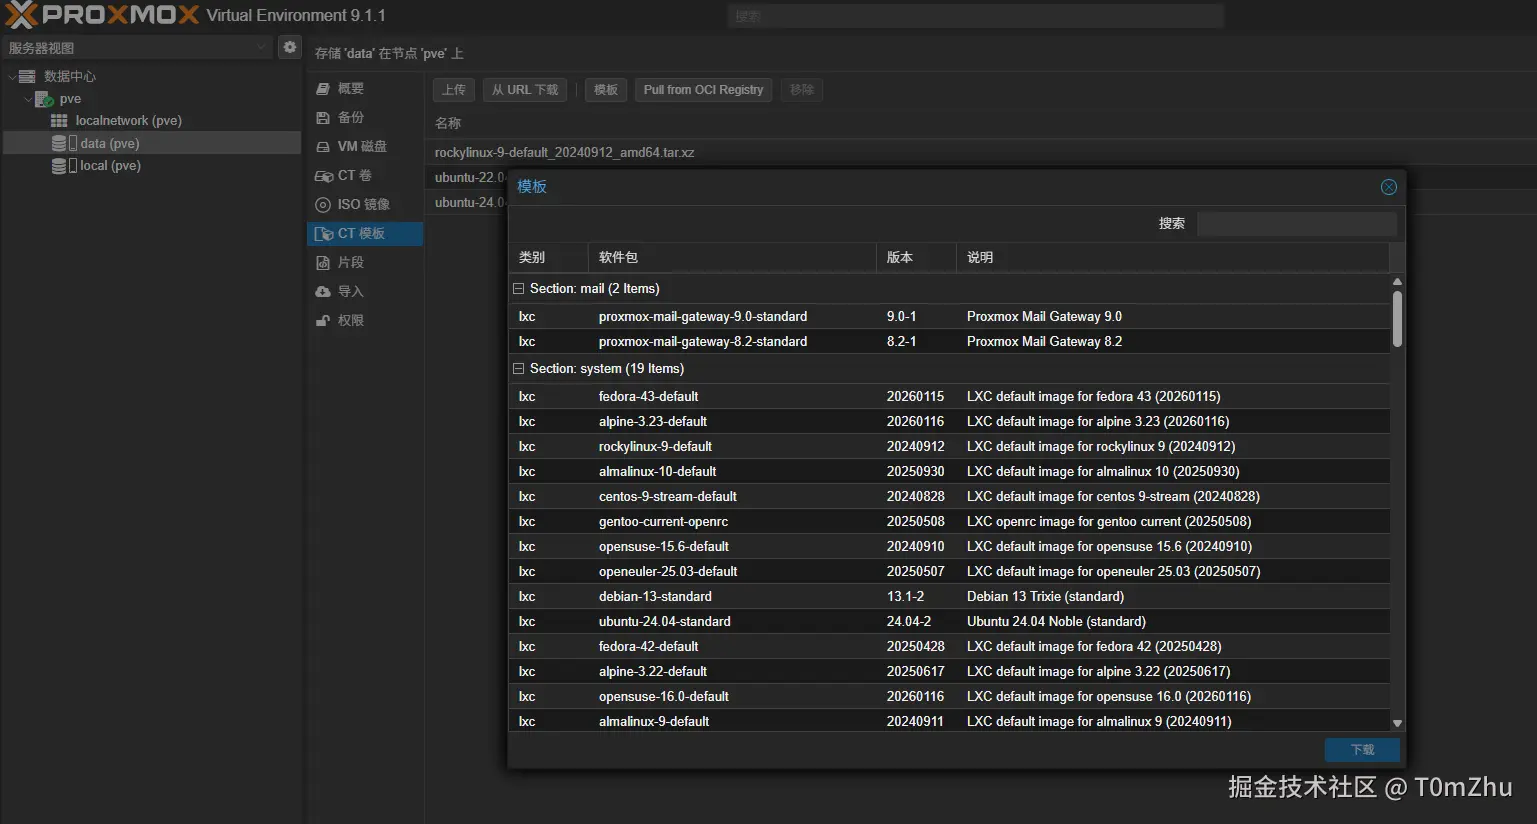Click the Proxmox logo icon
Image resolution: width=1537 pixels, height=824 pixels.
21,15
